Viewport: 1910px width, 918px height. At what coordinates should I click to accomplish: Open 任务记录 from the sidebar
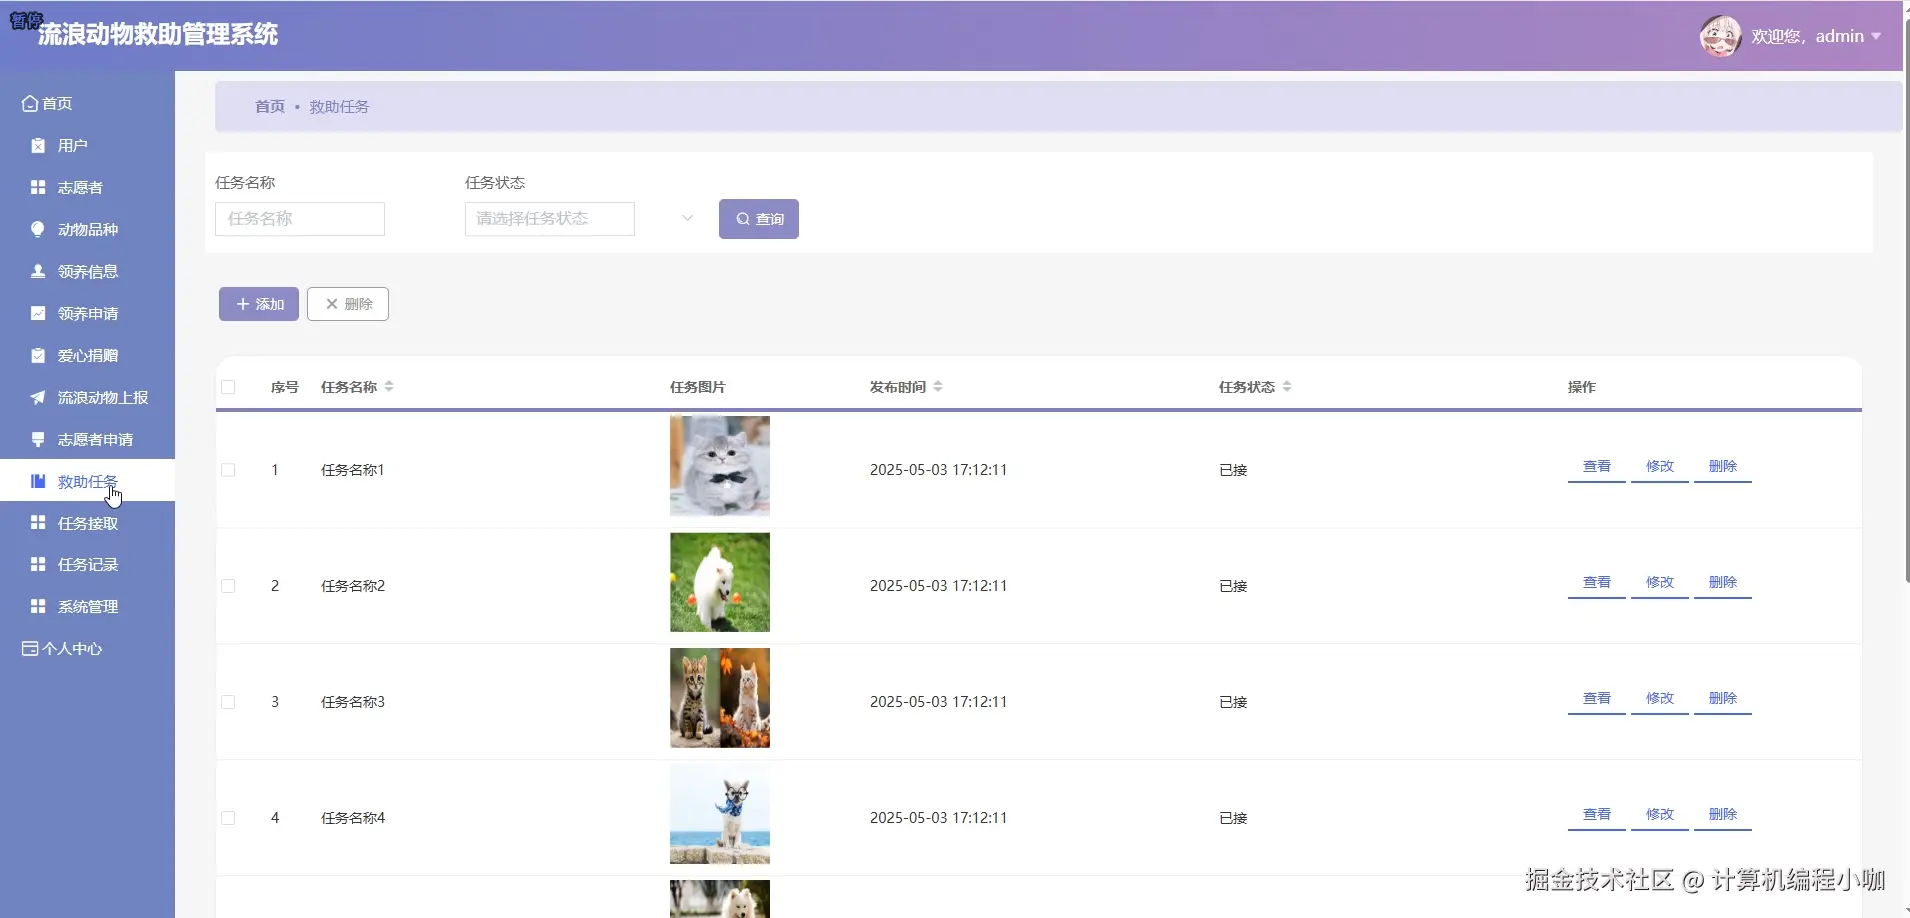(88, 565)
